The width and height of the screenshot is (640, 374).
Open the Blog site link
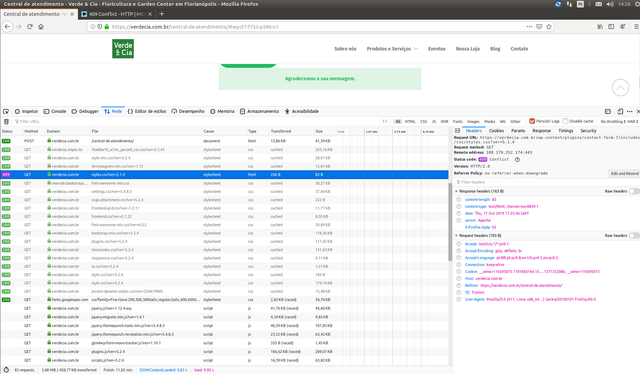coord(495,49)
